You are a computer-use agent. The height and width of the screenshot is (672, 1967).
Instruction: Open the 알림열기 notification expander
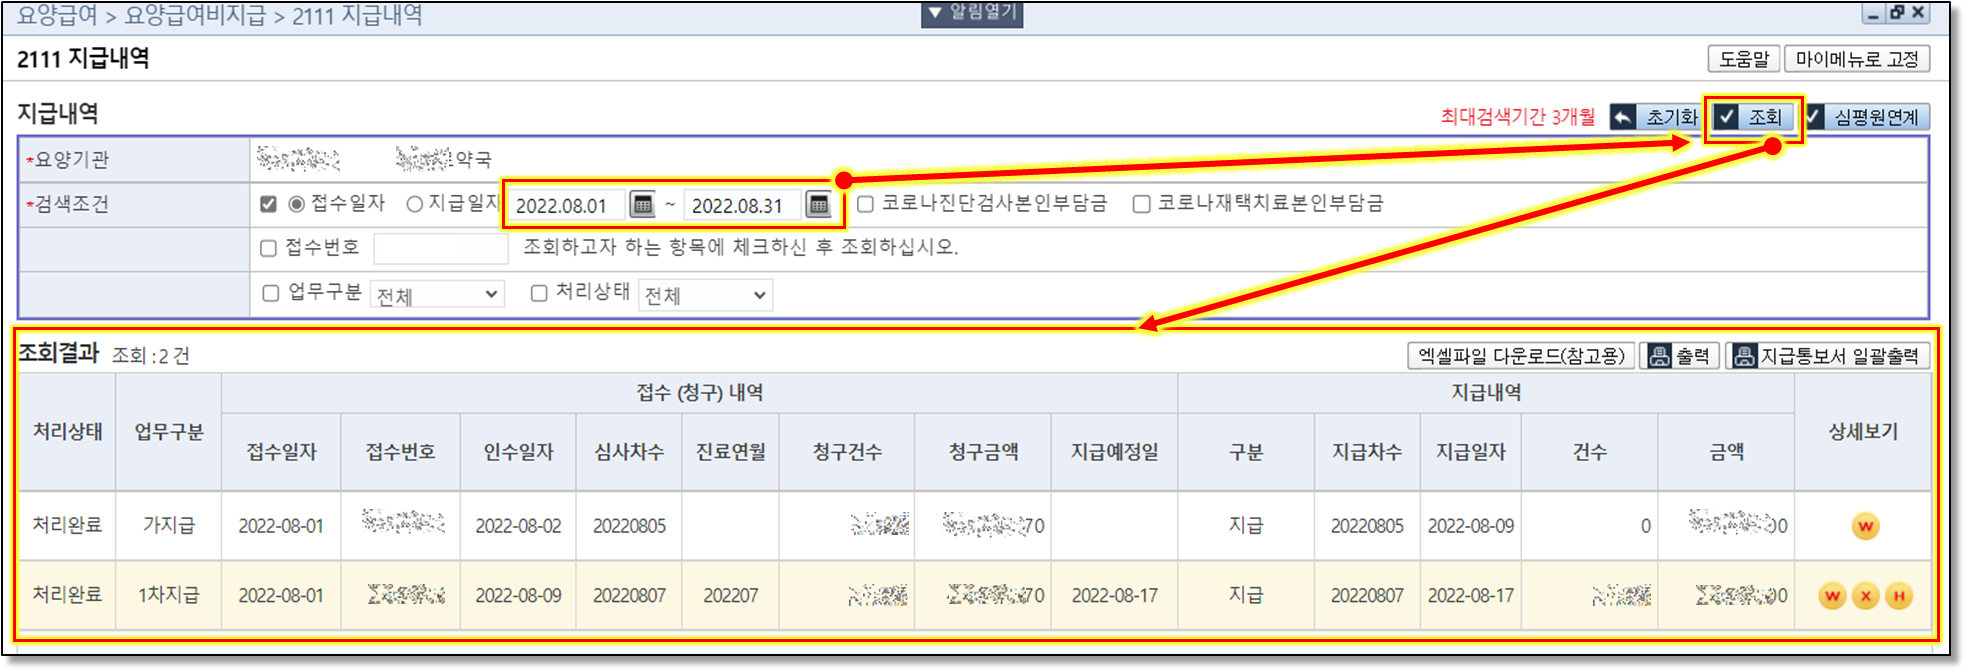971,13
